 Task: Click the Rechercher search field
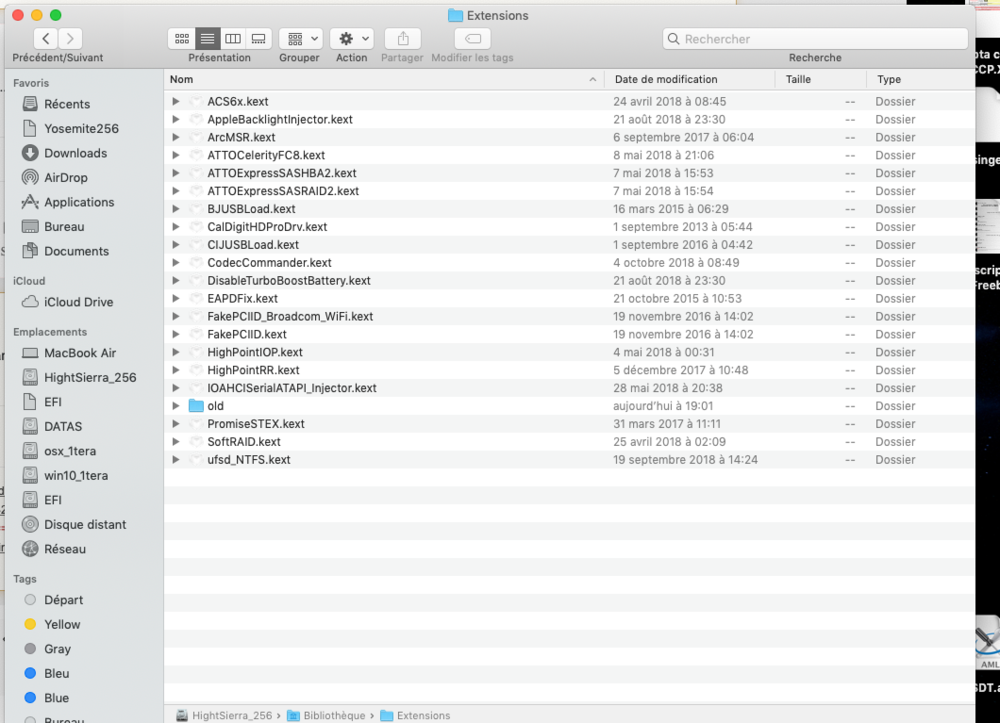click(x=815, y=39)
